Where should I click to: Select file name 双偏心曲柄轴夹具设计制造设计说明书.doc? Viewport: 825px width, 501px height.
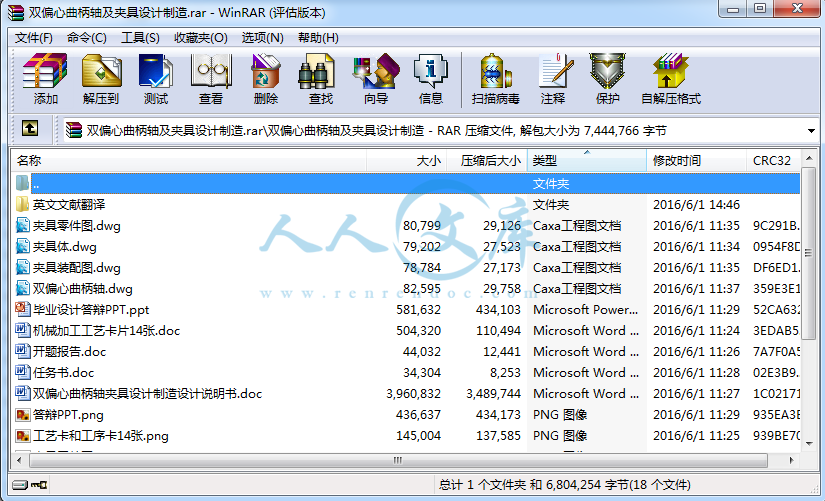[147, 394]
